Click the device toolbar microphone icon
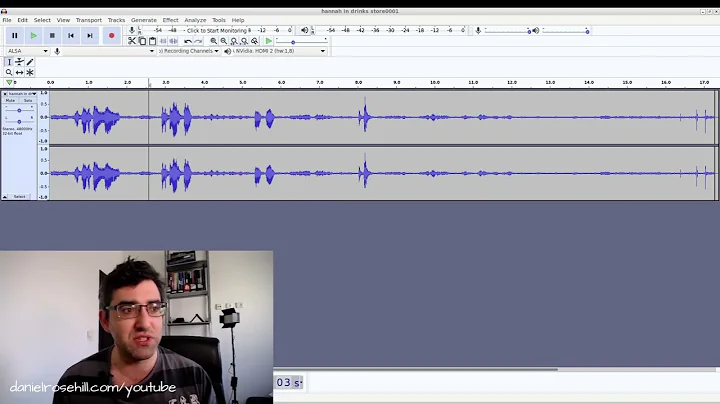The height and width of the screenshot is (404, 720). point(57,51)
